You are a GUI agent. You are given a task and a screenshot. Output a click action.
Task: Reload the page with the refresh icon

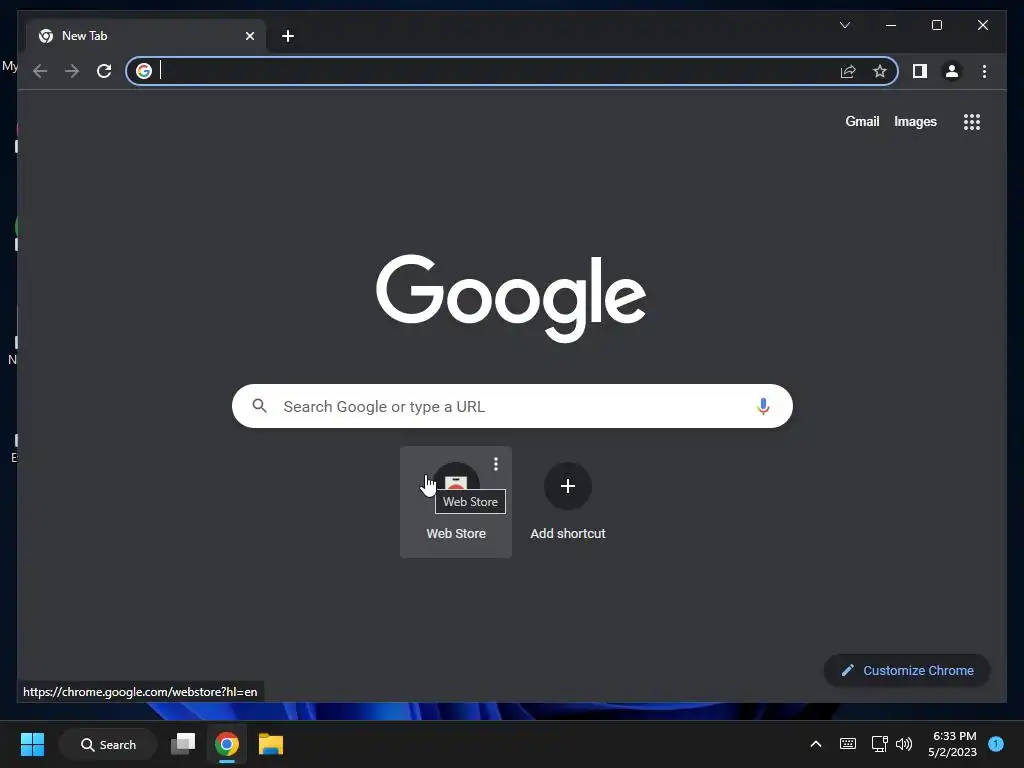104,71
